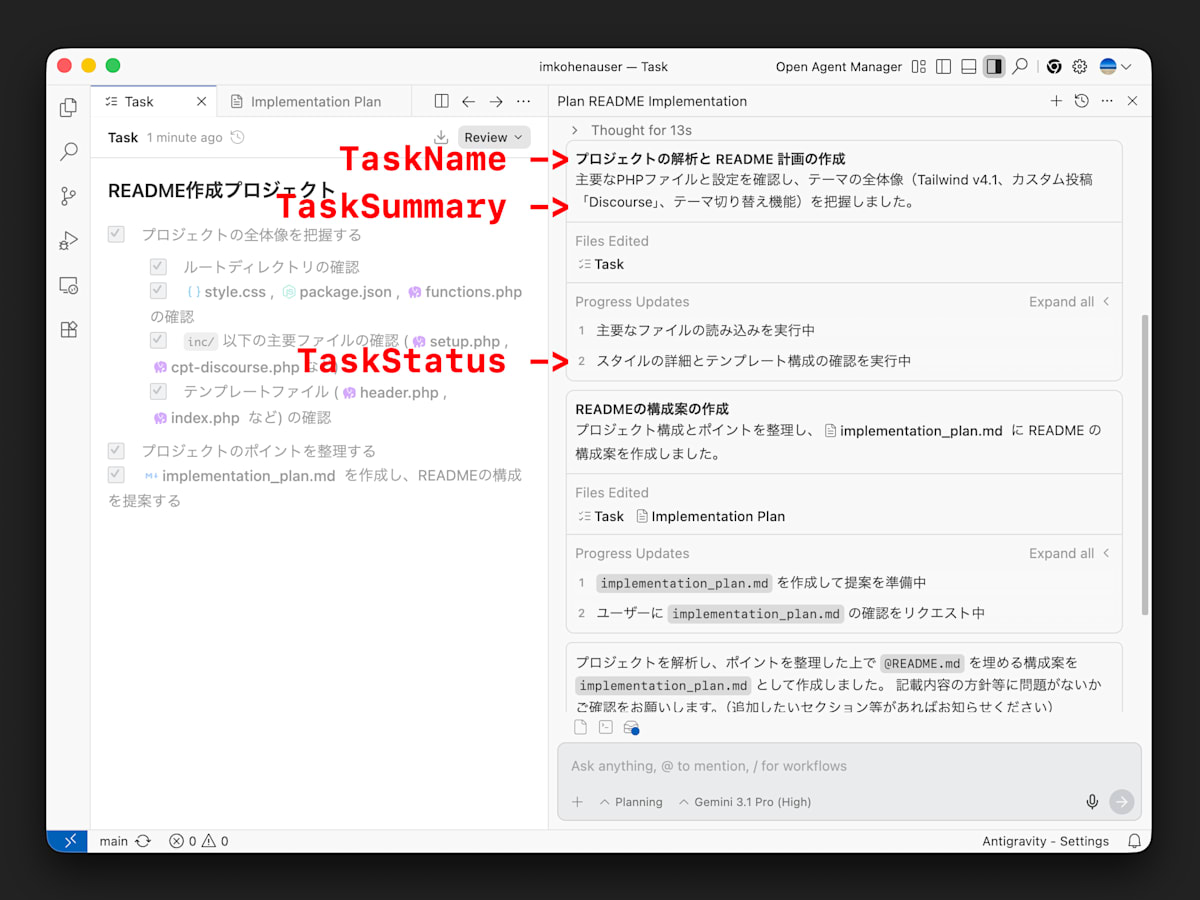Open the settings gear in title bar

pos(1080,67)
